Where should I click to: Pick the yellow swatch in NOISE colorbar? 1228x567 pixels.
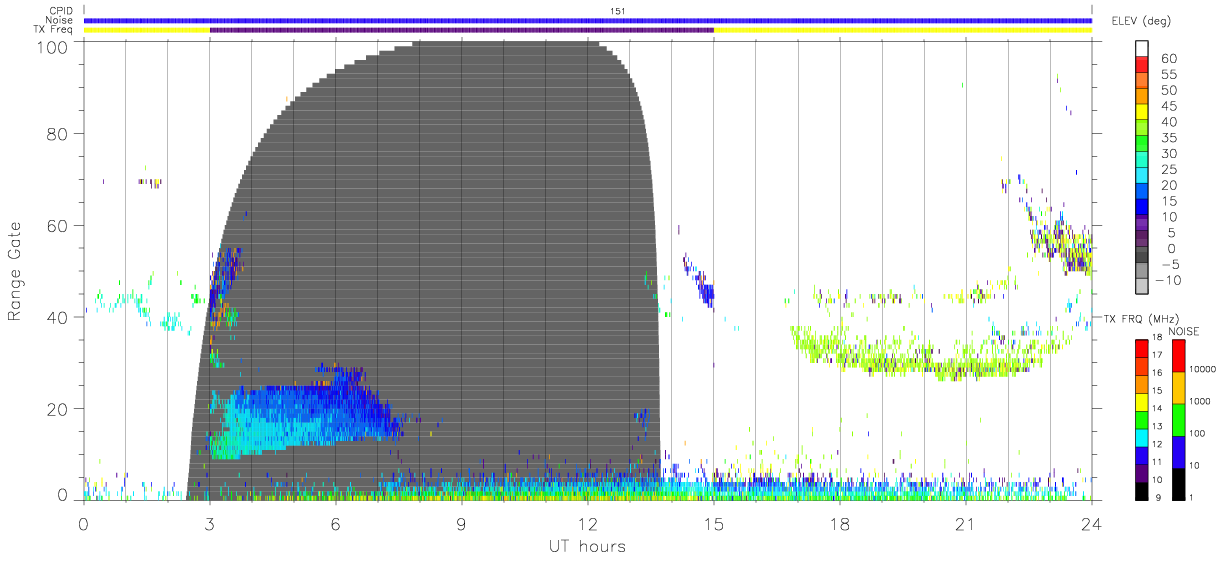coord(1177,388)
